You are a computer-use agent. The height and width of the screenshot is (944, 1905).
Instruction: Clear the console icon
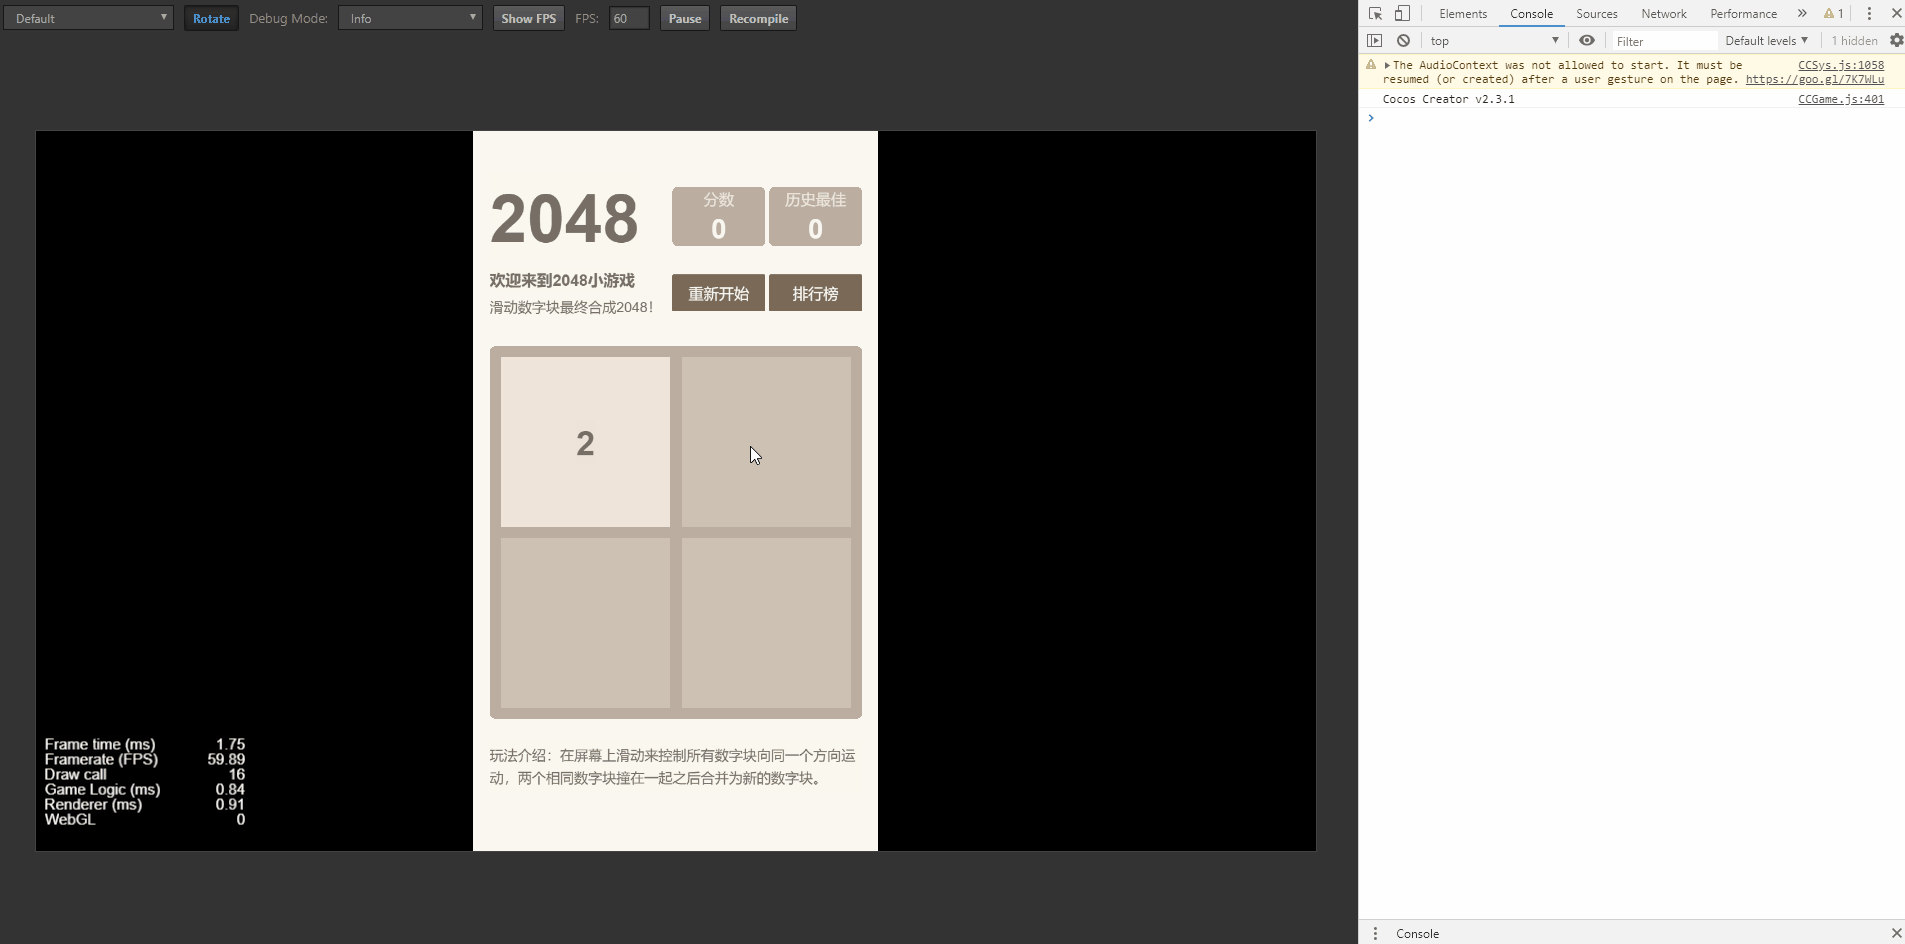pyautogui.click(x=1403, y=41)
